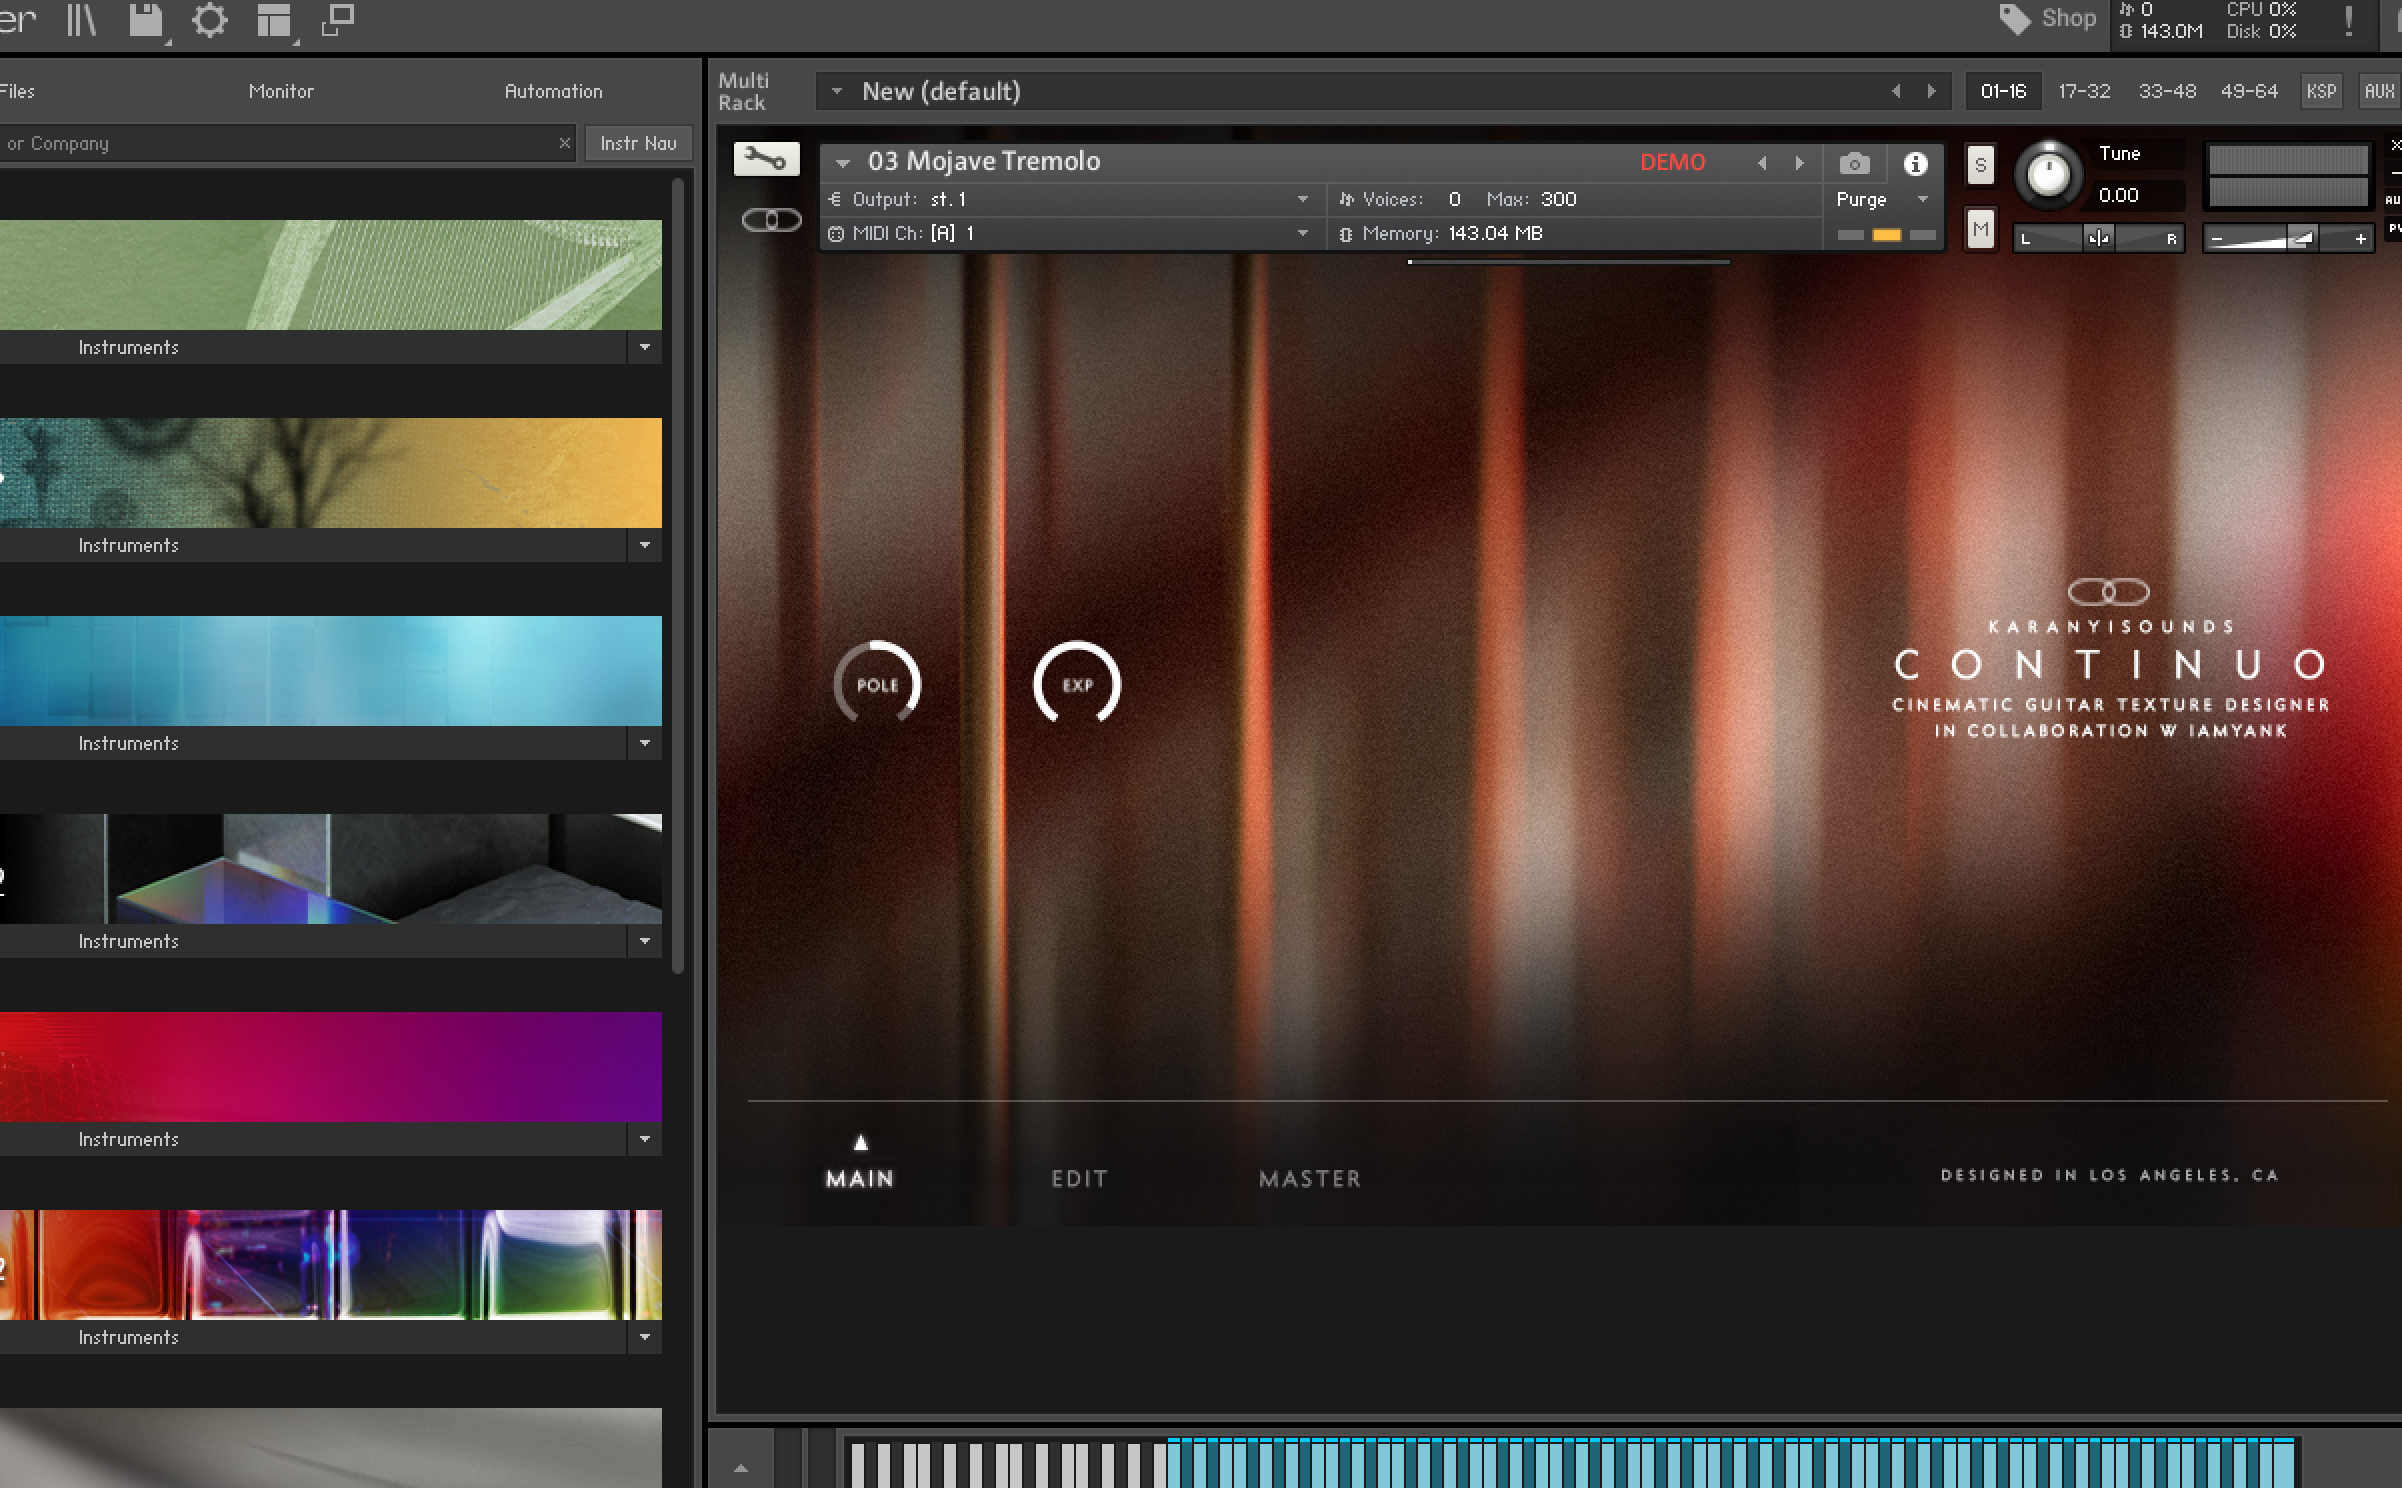Click the Instr Nav button
2402x1488 pixels.
pyautogui.click(x=638, y=143)
